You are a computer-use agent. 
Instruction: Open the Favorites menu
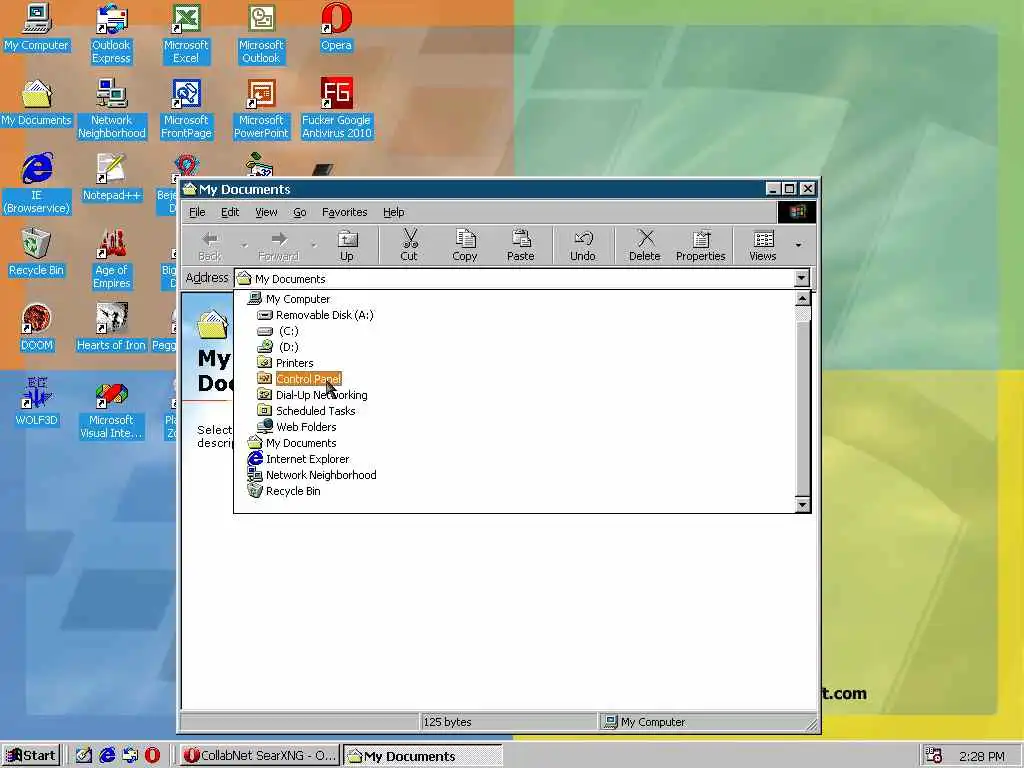(344, 212)
